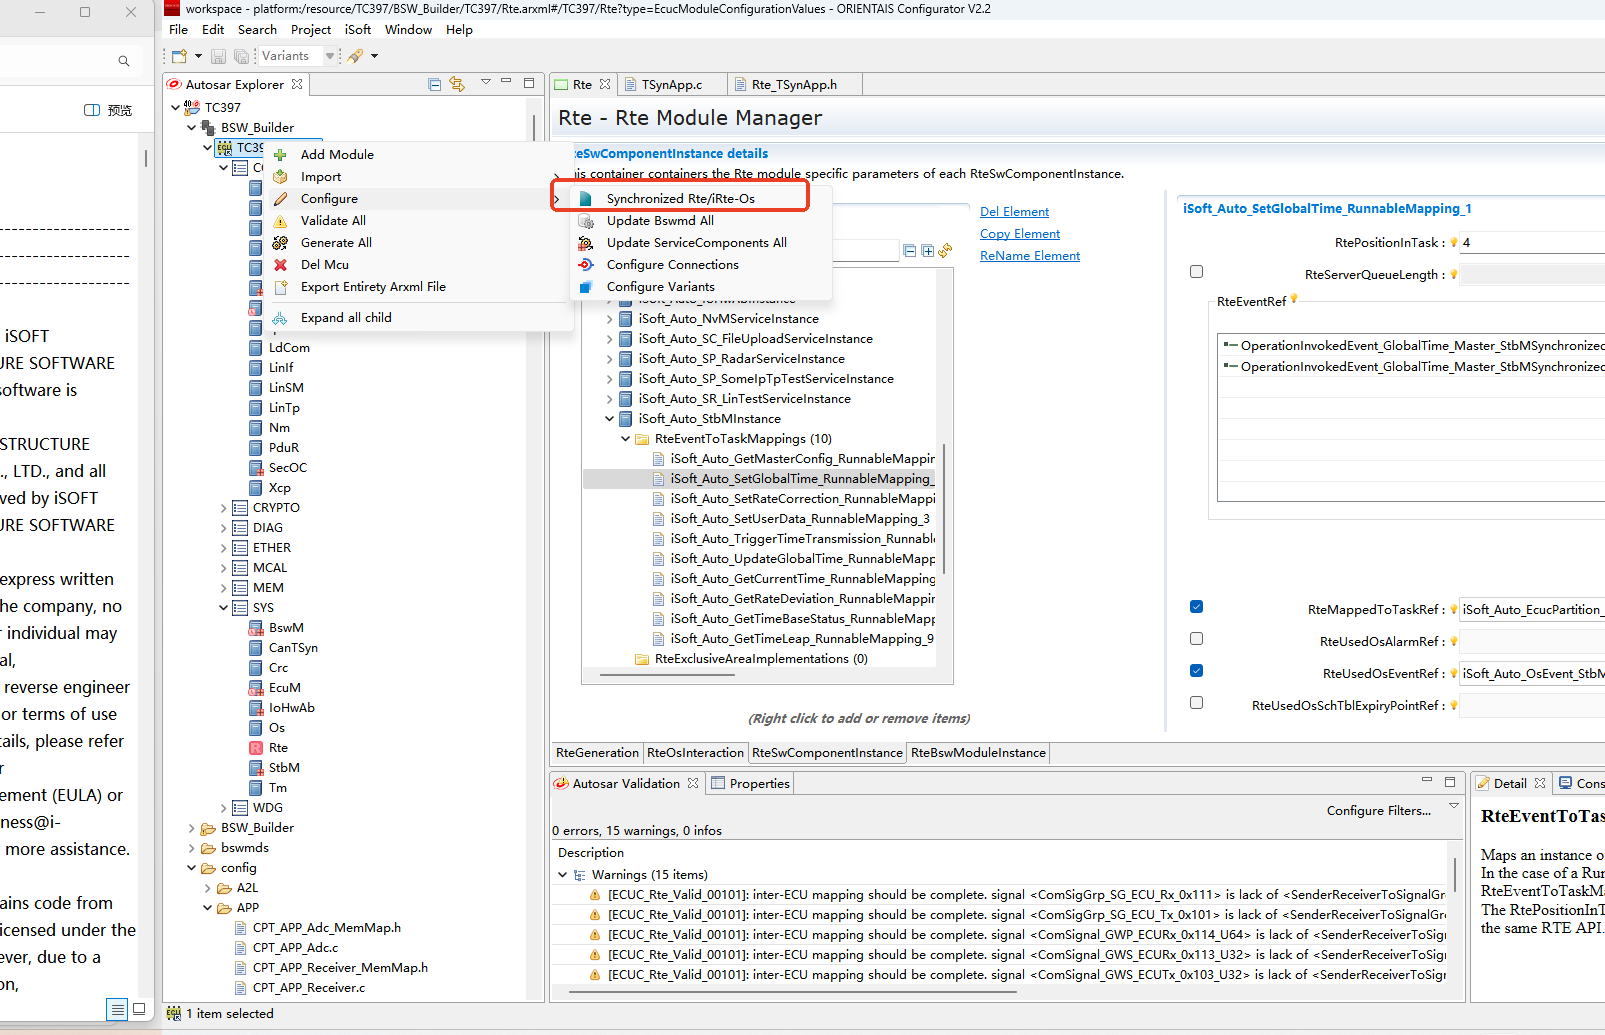The image size is (1605, 1035).
Task: Enable the RteServerQueueLength checkbox
Action: point(1196,272)
